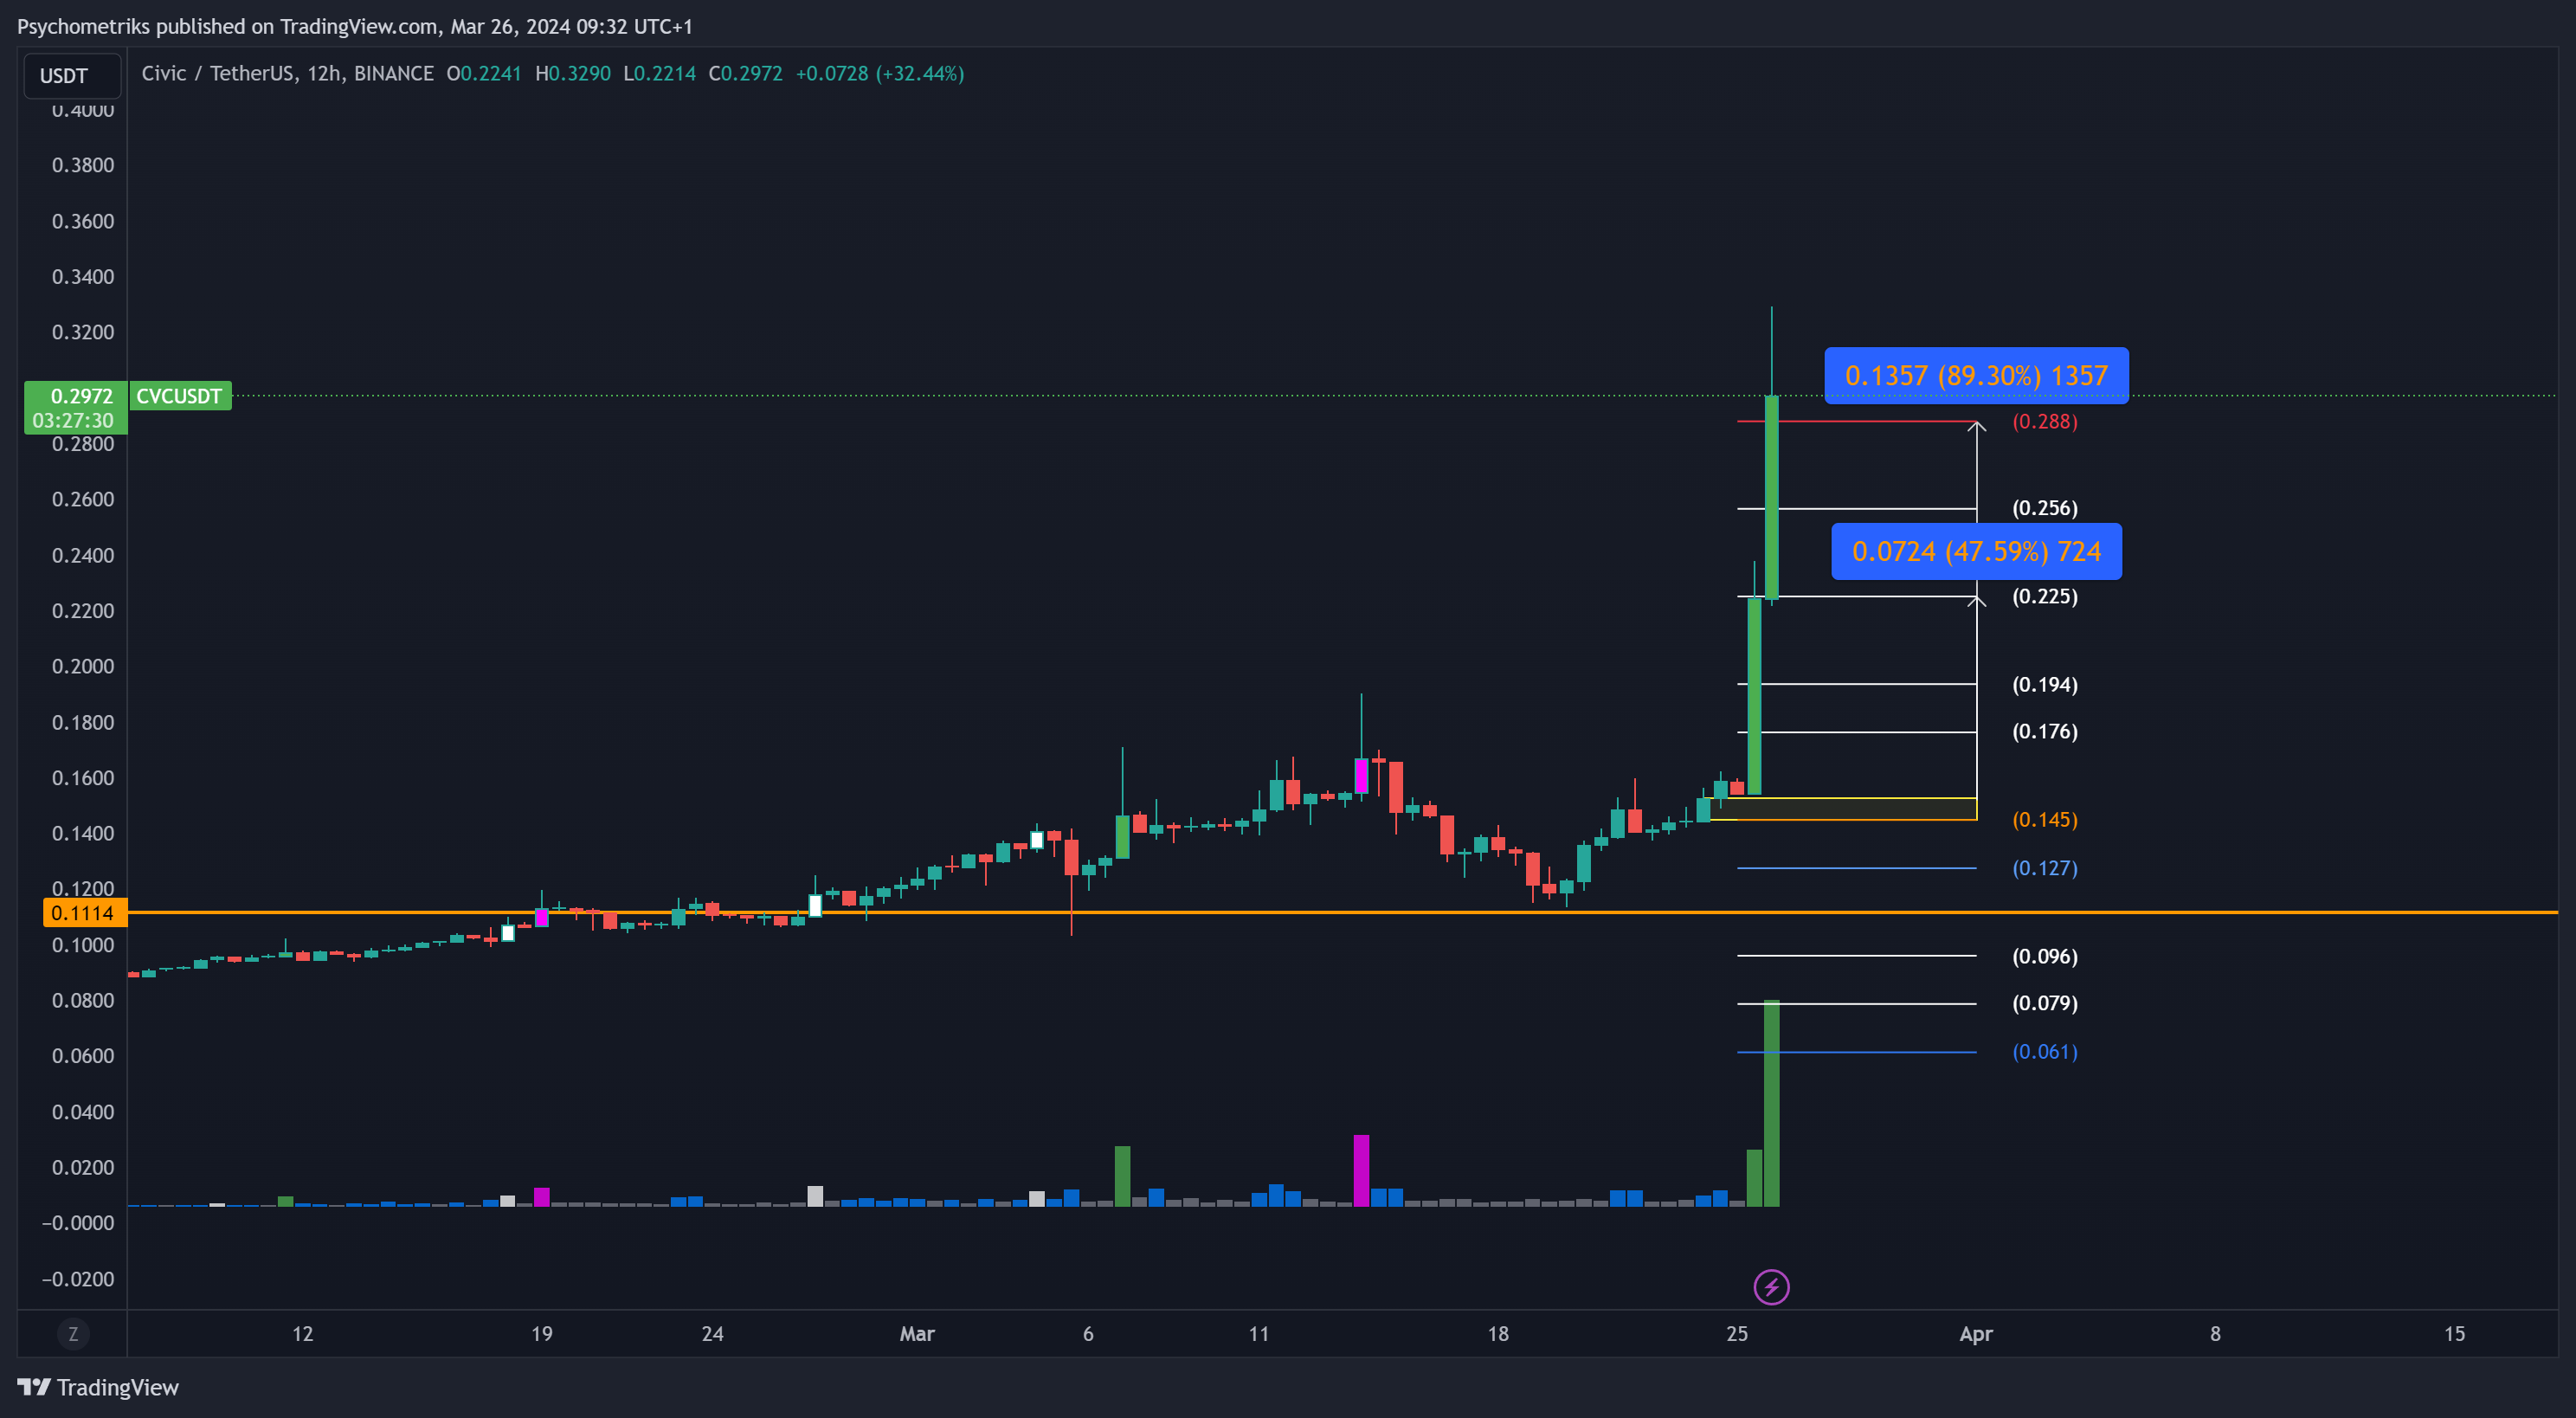2576x1418 pixels.
Task: Click the orange 0.1114 price line label
Action: click(x=84, y=912)
